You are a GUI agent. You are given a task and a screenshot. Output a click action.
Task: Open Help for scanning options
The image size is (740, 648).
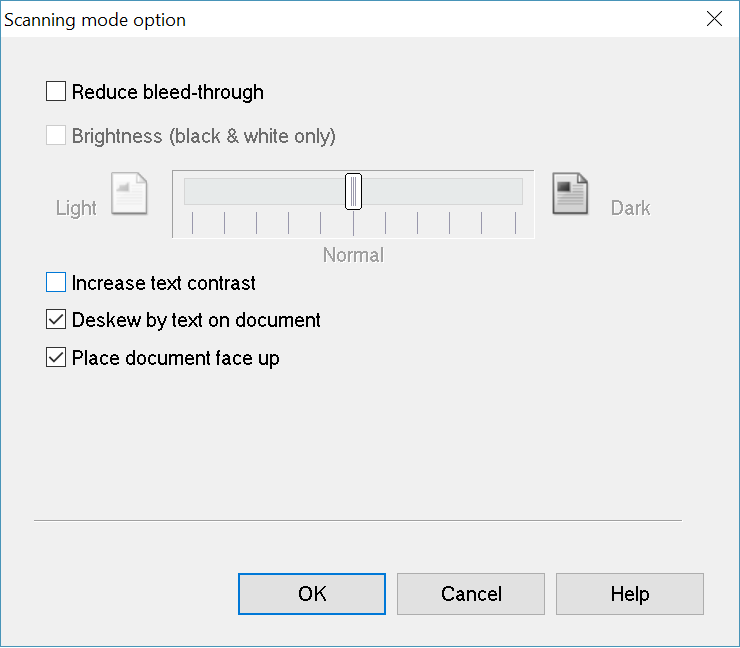630,594
